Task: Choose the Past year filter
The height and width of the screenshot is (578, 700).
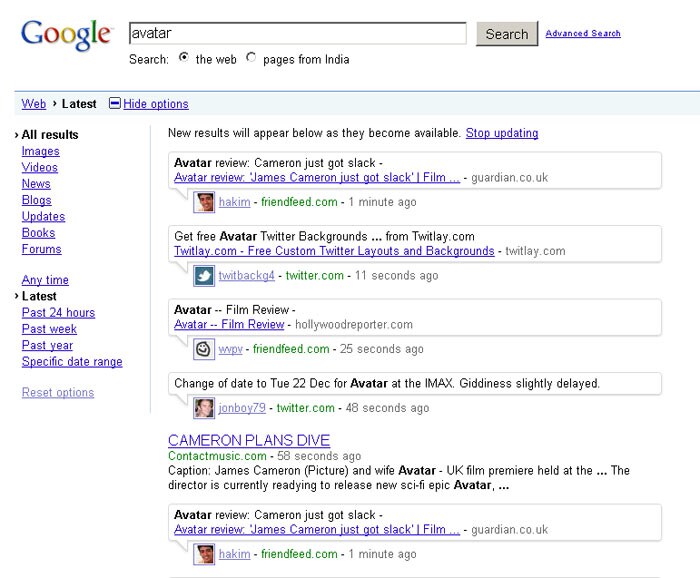Action: (47, 345)
